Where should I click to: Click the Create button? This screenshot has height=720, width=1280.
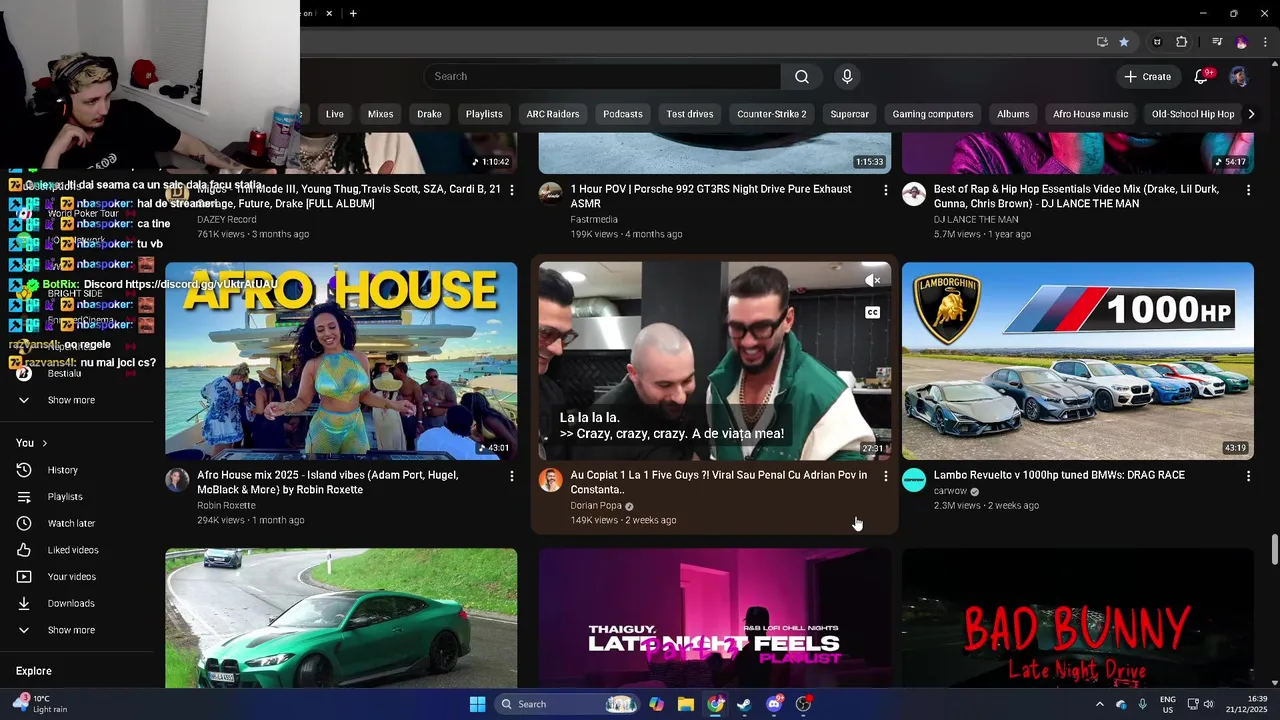pos(1147,77)
